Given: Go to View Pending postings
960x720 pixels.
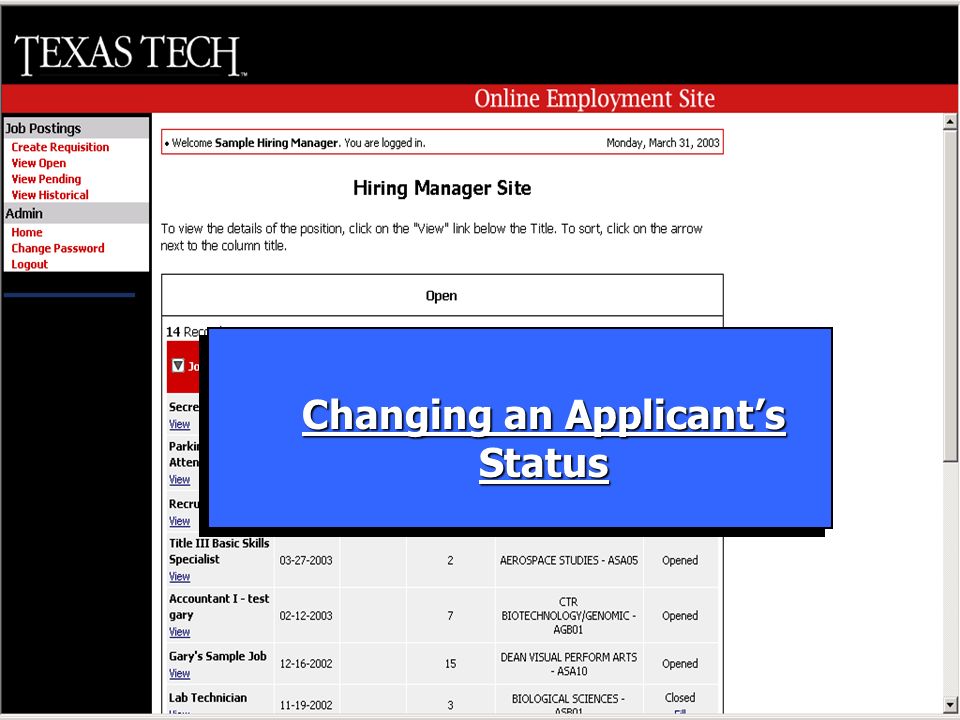Looking at the screenshot, I should (46, 179).
